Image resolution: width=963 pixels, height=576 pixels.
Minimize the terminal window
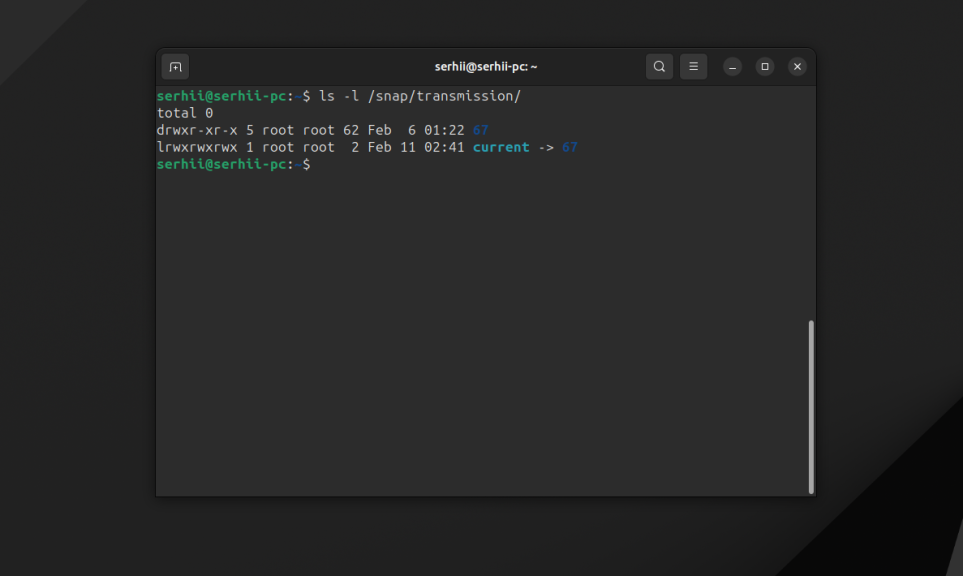tap(732, 66)
